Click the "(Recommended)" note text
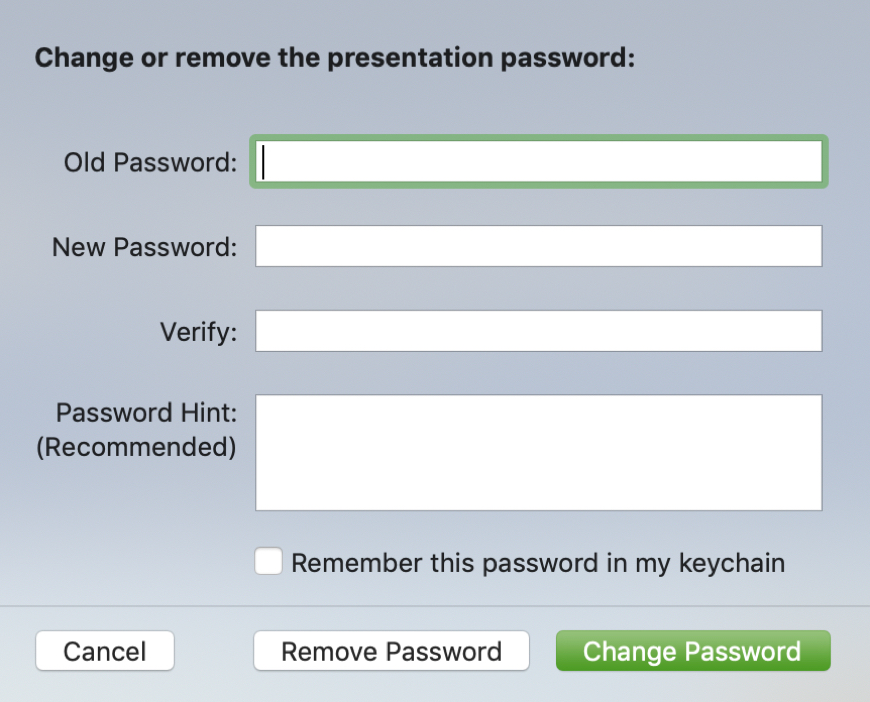 pyautogui.click(x=136, y=447)
